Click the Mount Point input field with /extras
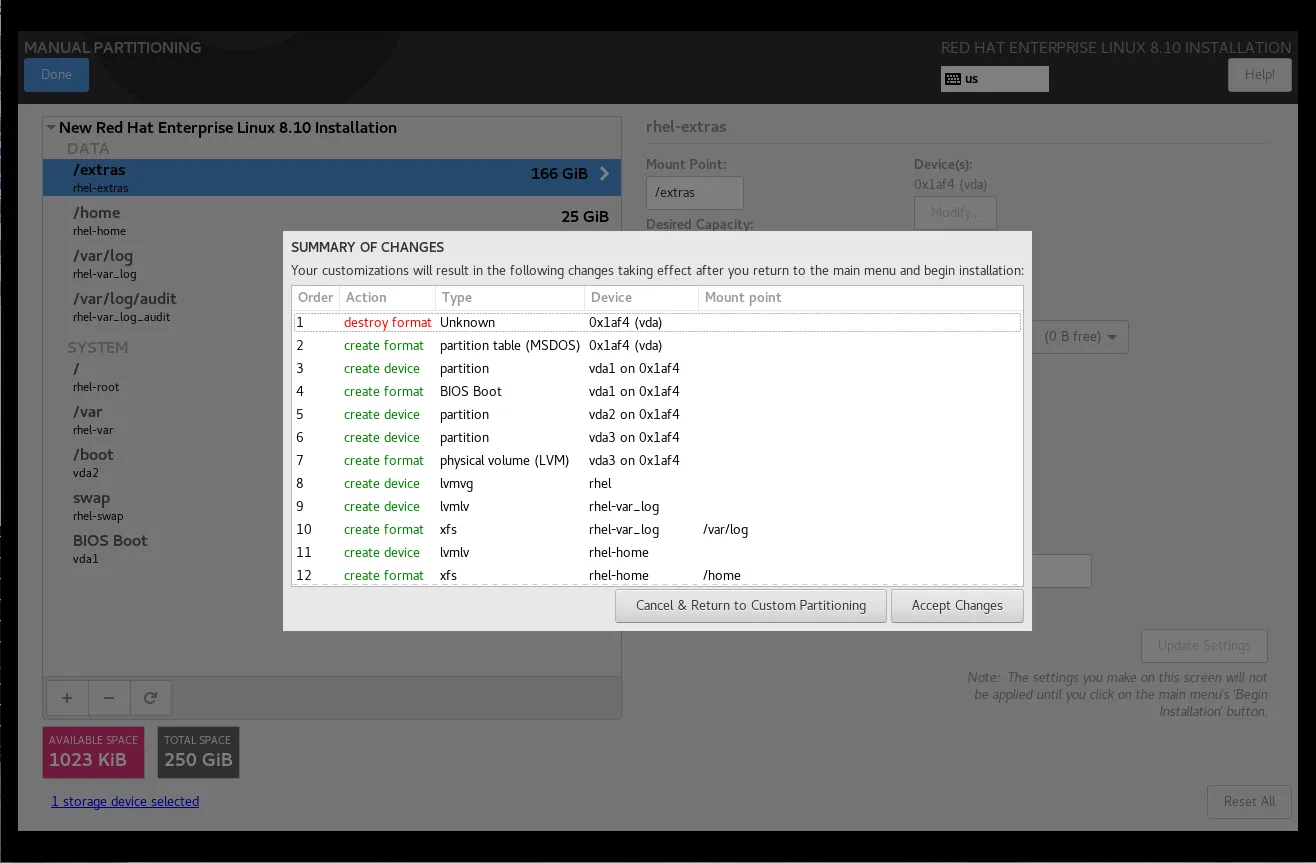Image resolution: width=1316 pixels, height=863 pixels. coord(694,193)
